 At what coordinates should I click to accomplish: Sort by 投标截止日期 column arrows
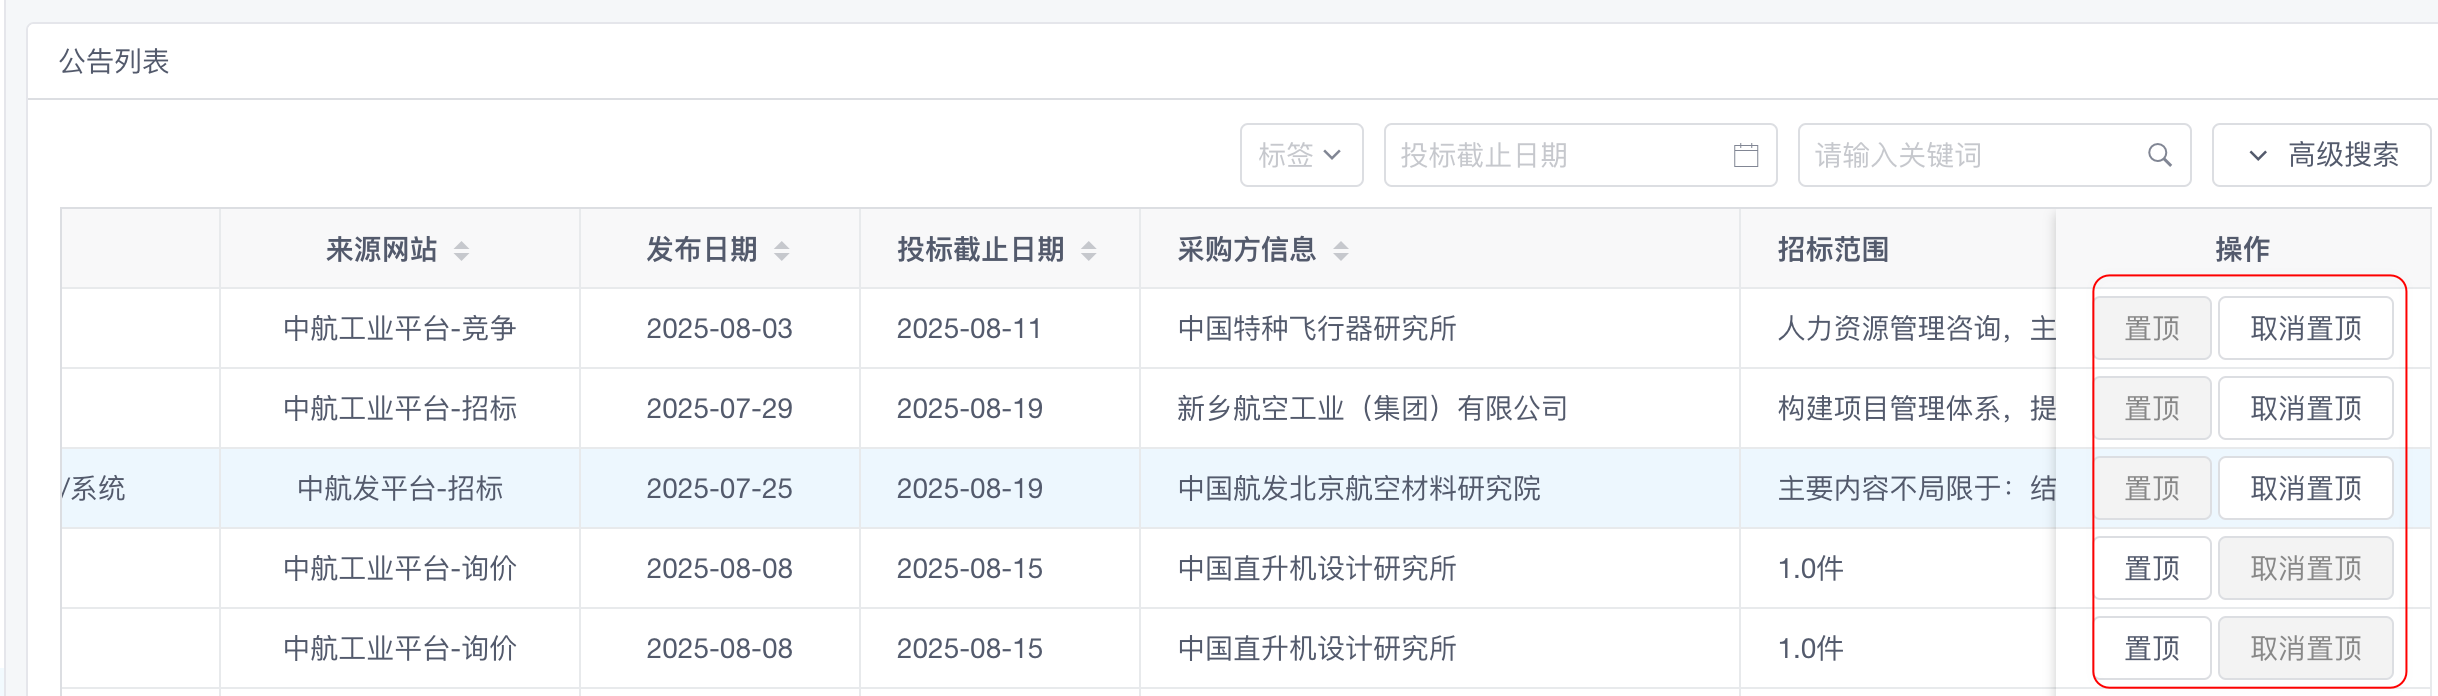coord(1089,250)
